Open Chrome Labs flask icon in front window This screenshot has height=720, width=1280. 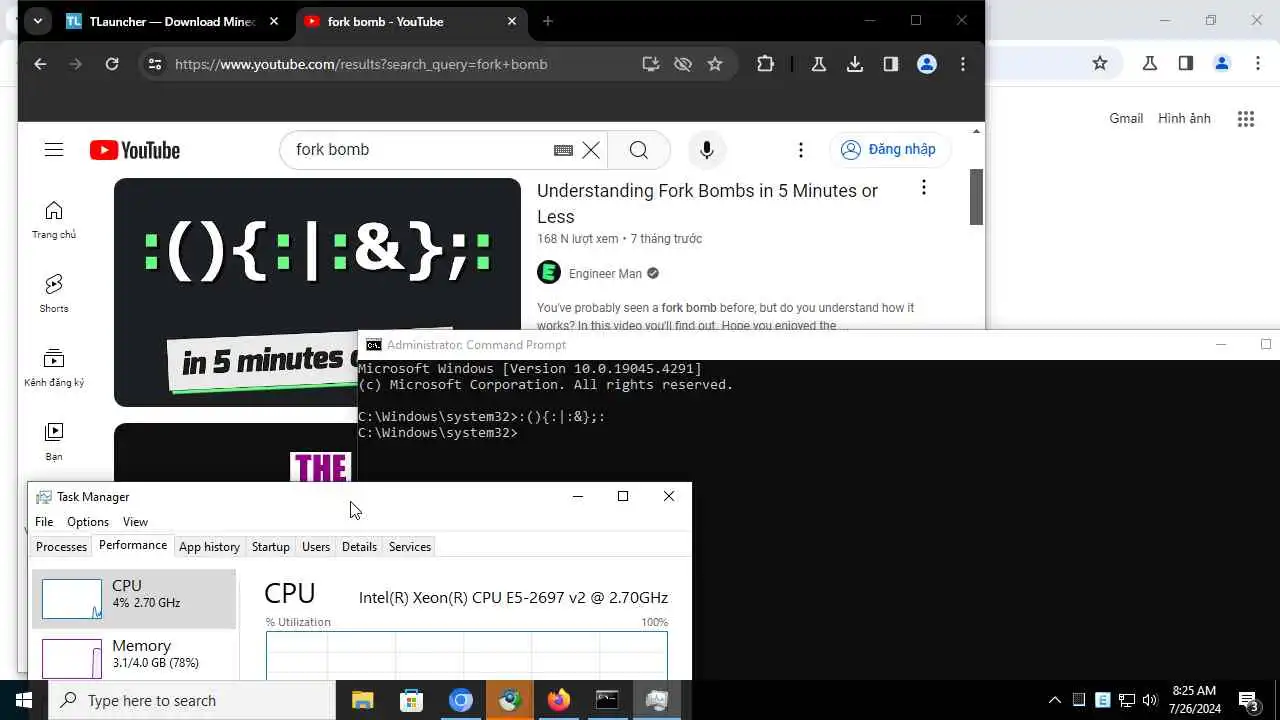click(x=819, y=64)
